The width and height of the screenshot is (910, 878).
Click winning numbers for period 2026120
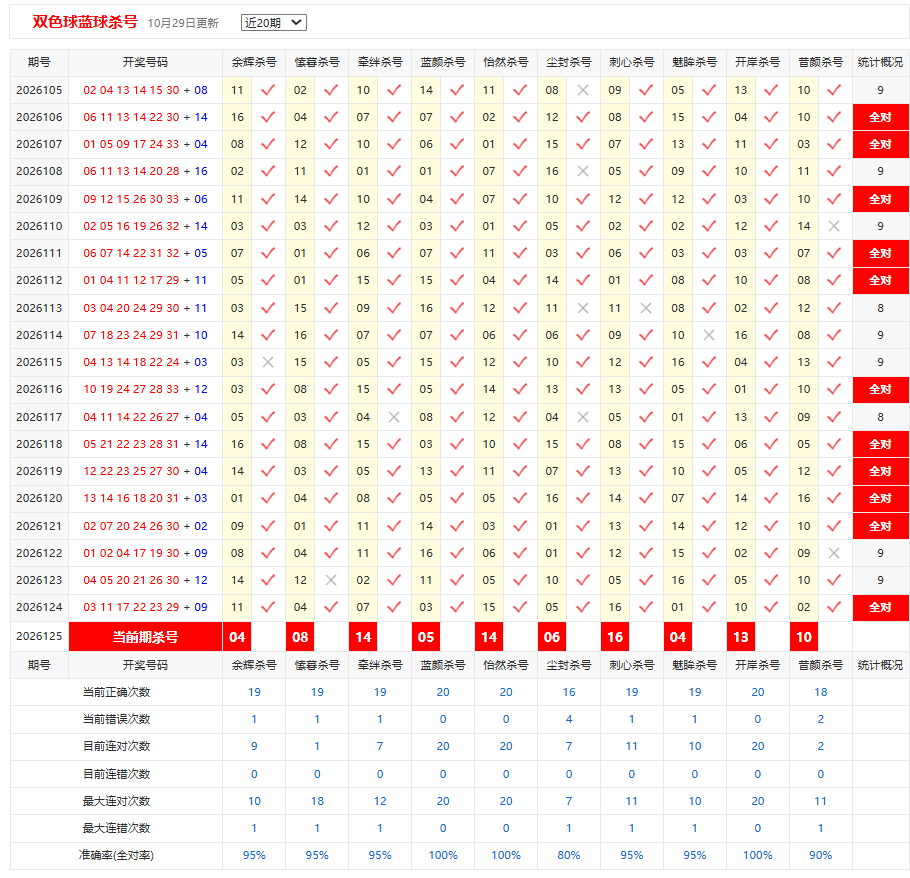coord(145,498)
